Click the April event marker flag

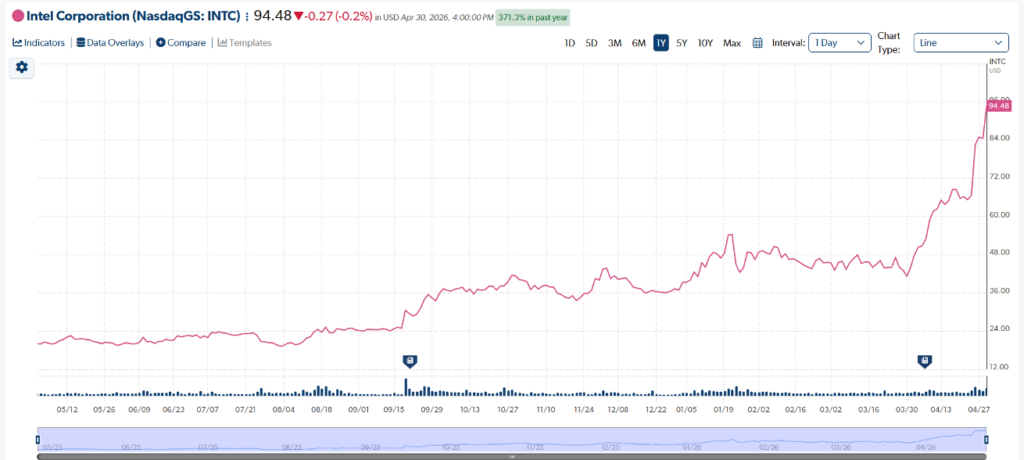point(924,361)
